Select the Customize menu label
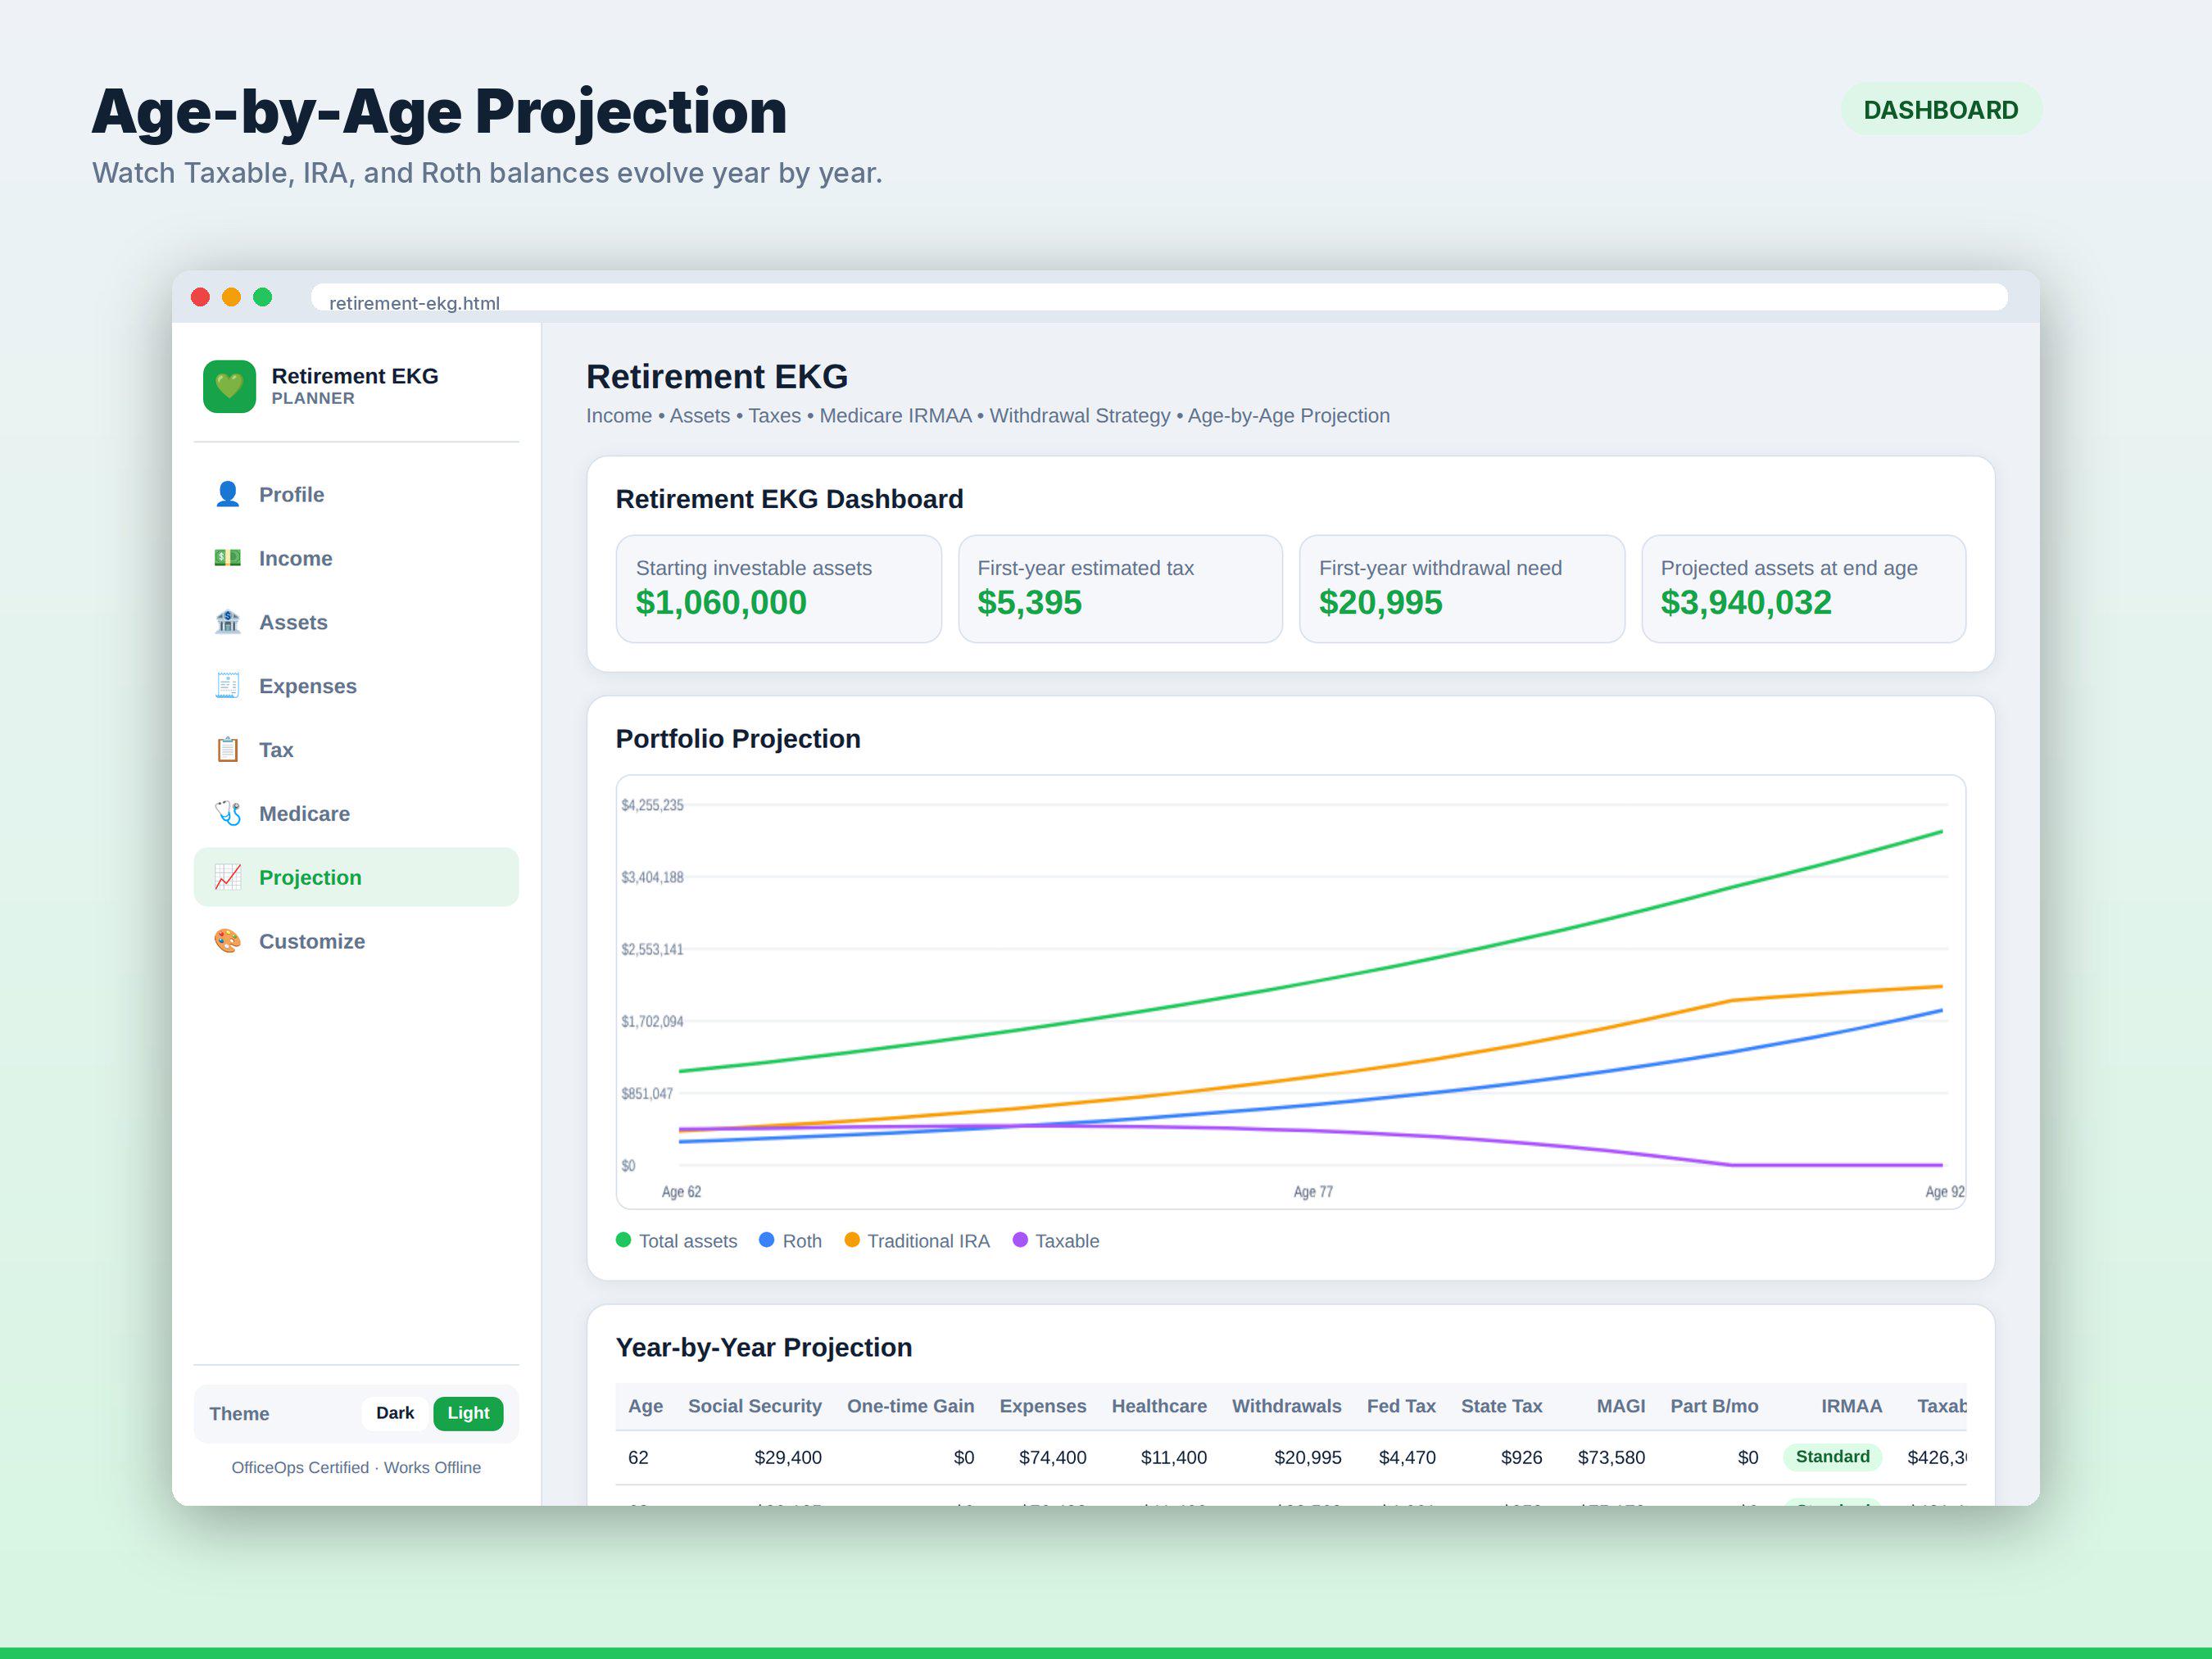Image resolution: width=2212 pixels, height=1659 pixels. tap(312, 942)
